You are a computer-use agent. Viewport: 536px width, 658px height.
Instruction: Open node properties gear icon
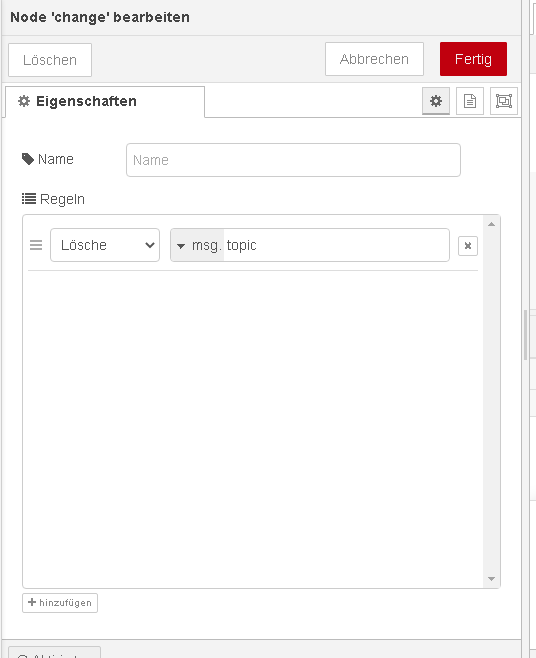436,101
